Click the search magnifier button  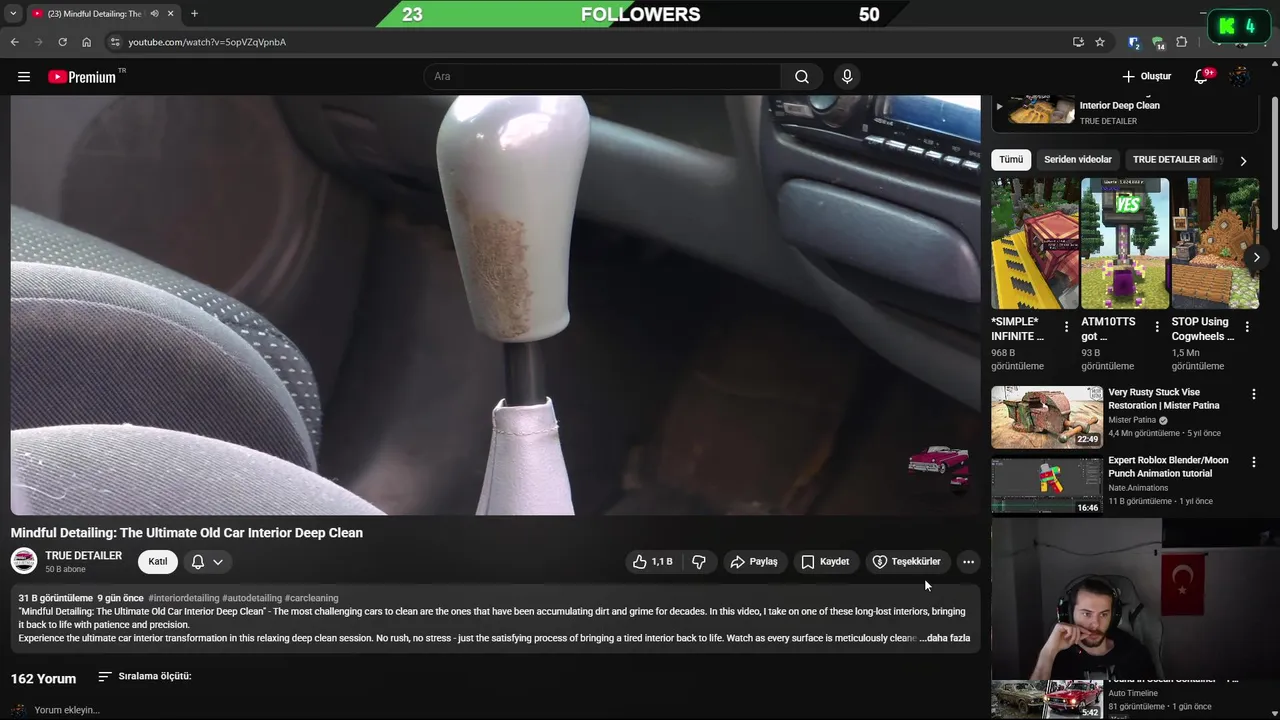(x=802, y=77)
